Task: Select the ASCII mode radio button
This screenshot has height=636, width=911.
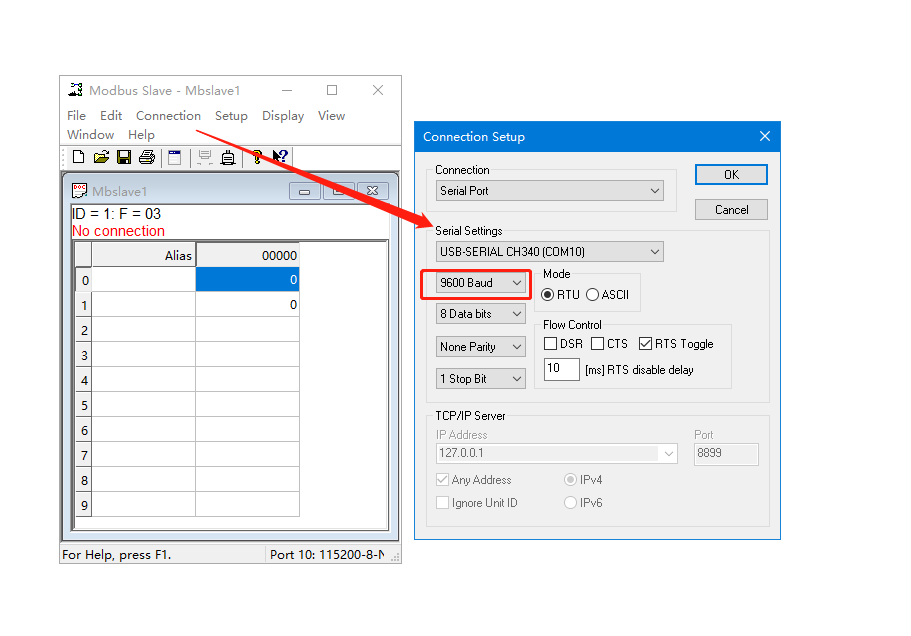Action: point(593,294)
